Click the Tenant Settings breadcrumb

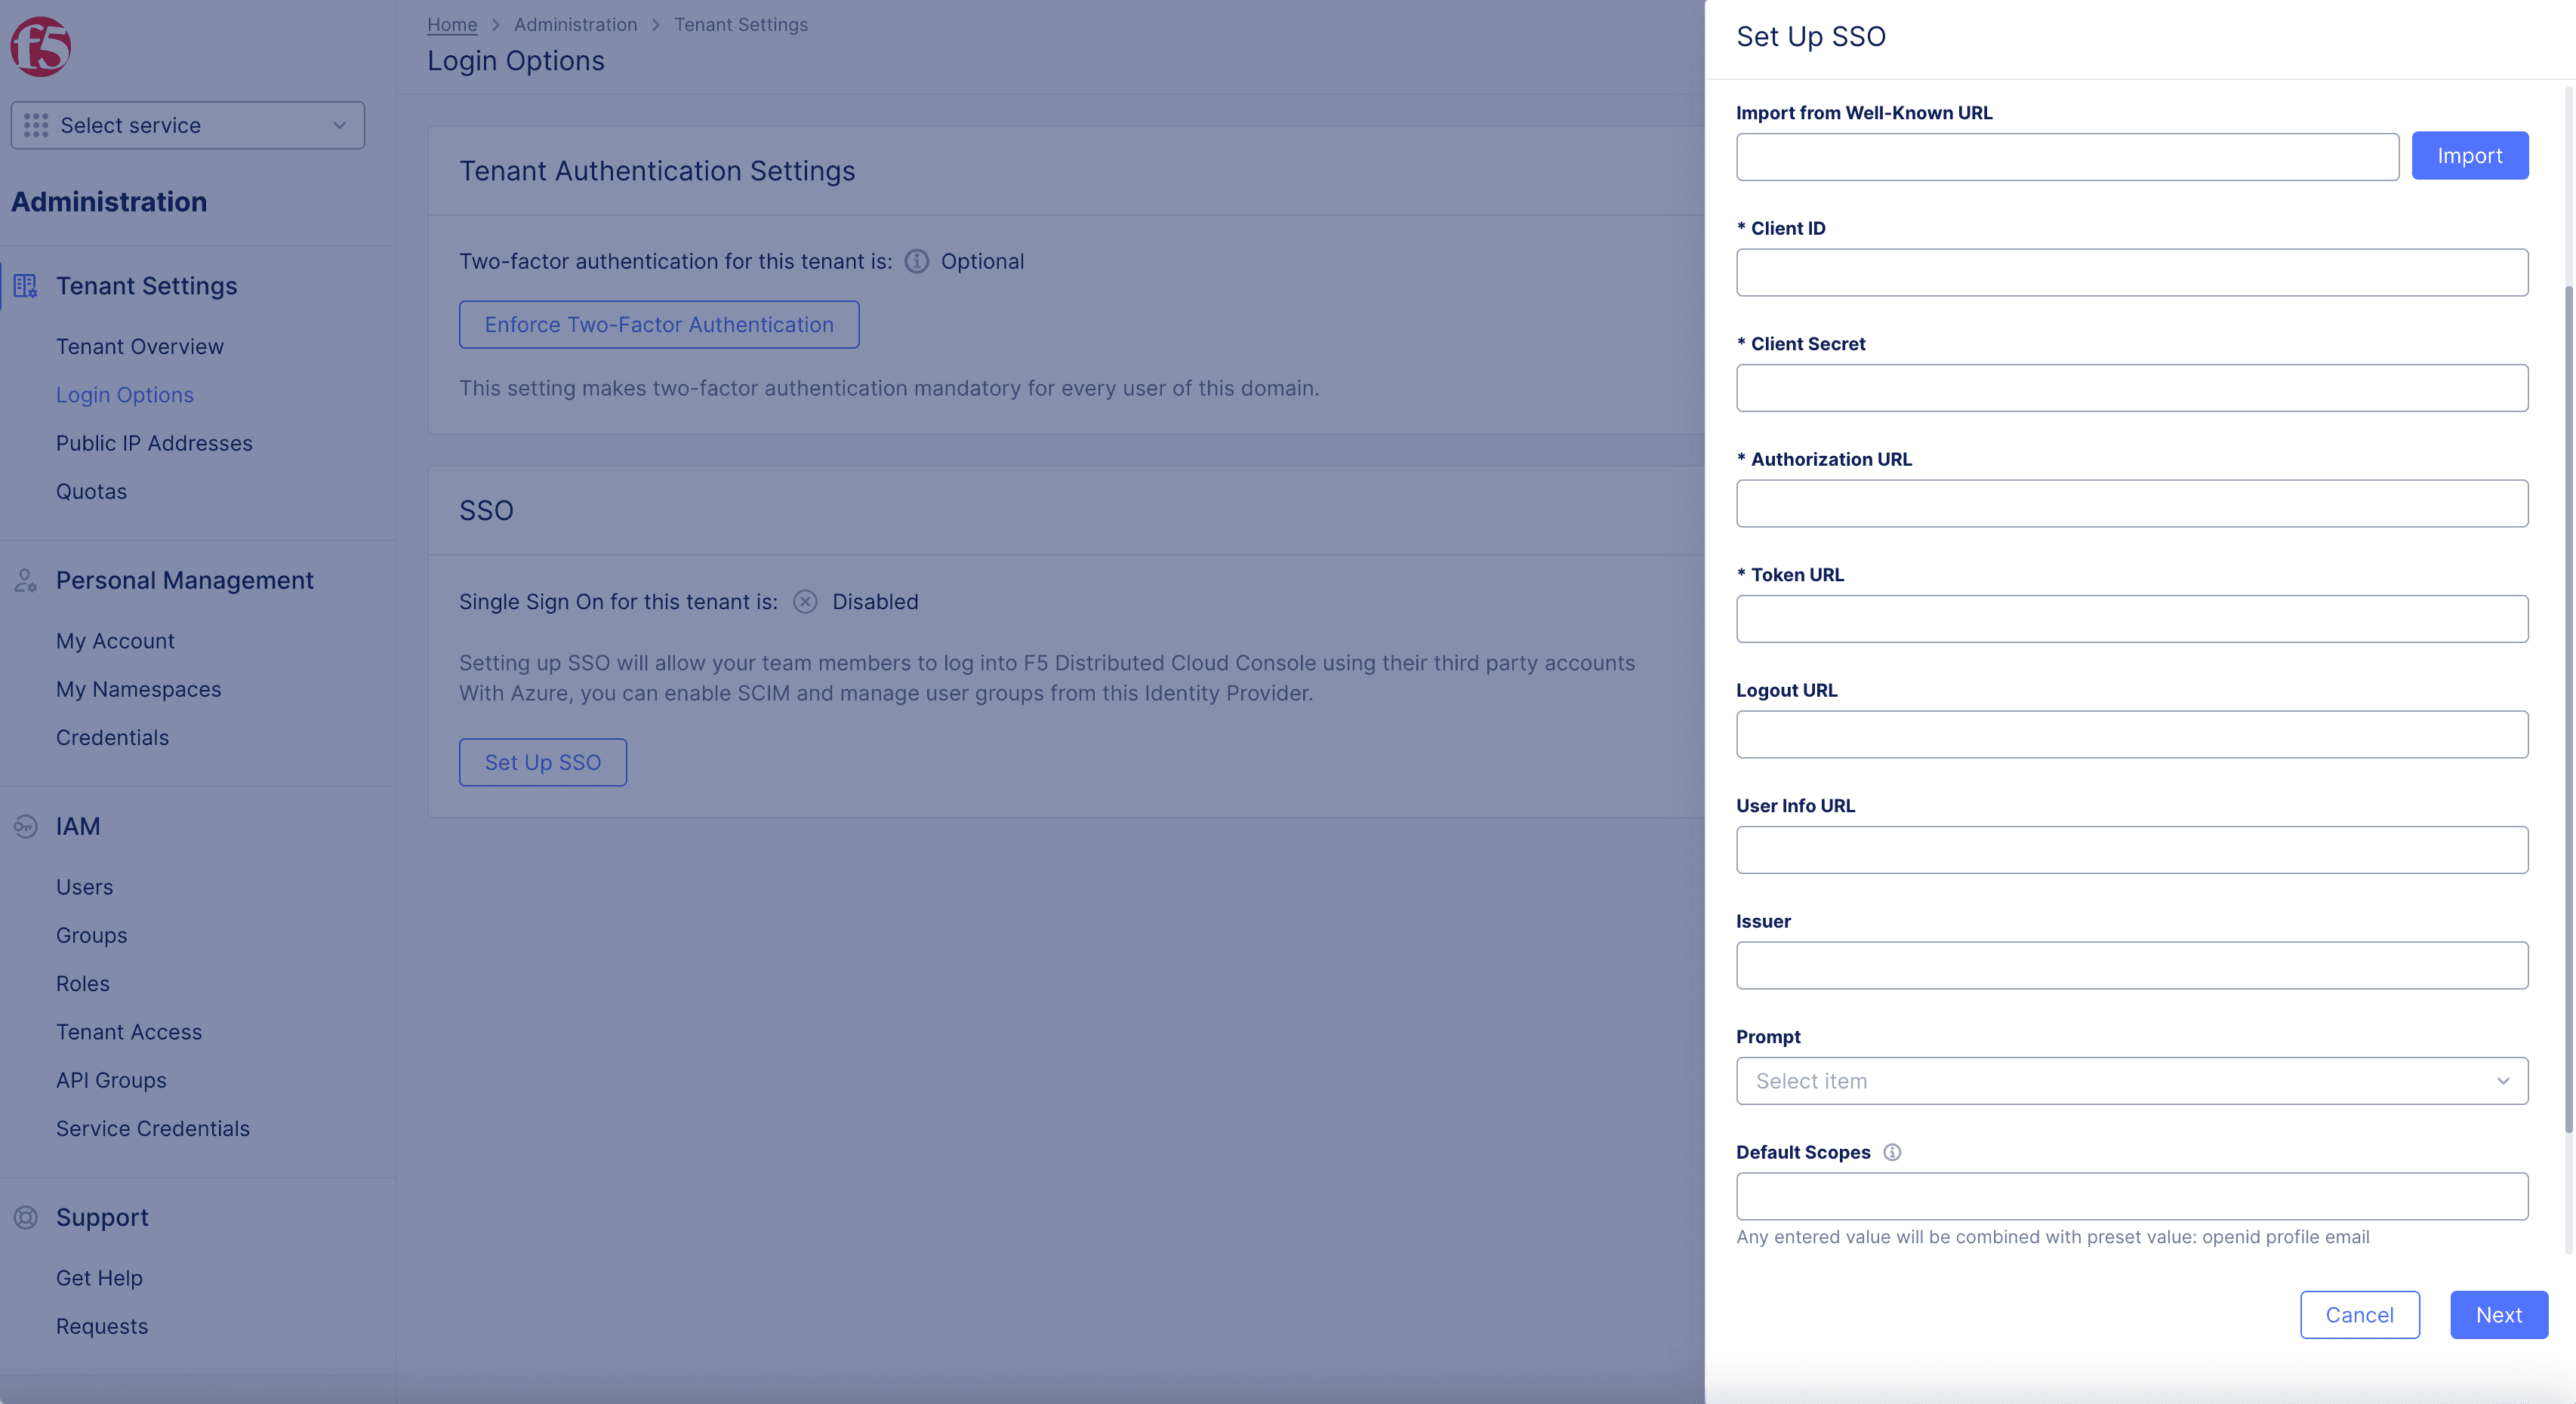coord(741,24)
